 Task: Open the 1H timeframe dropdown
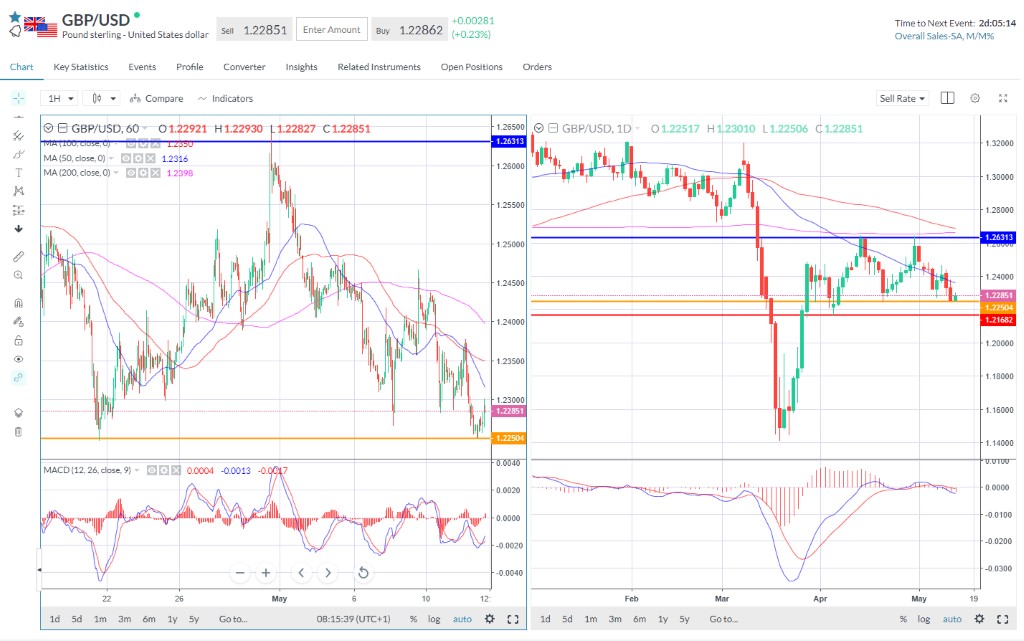58,98
